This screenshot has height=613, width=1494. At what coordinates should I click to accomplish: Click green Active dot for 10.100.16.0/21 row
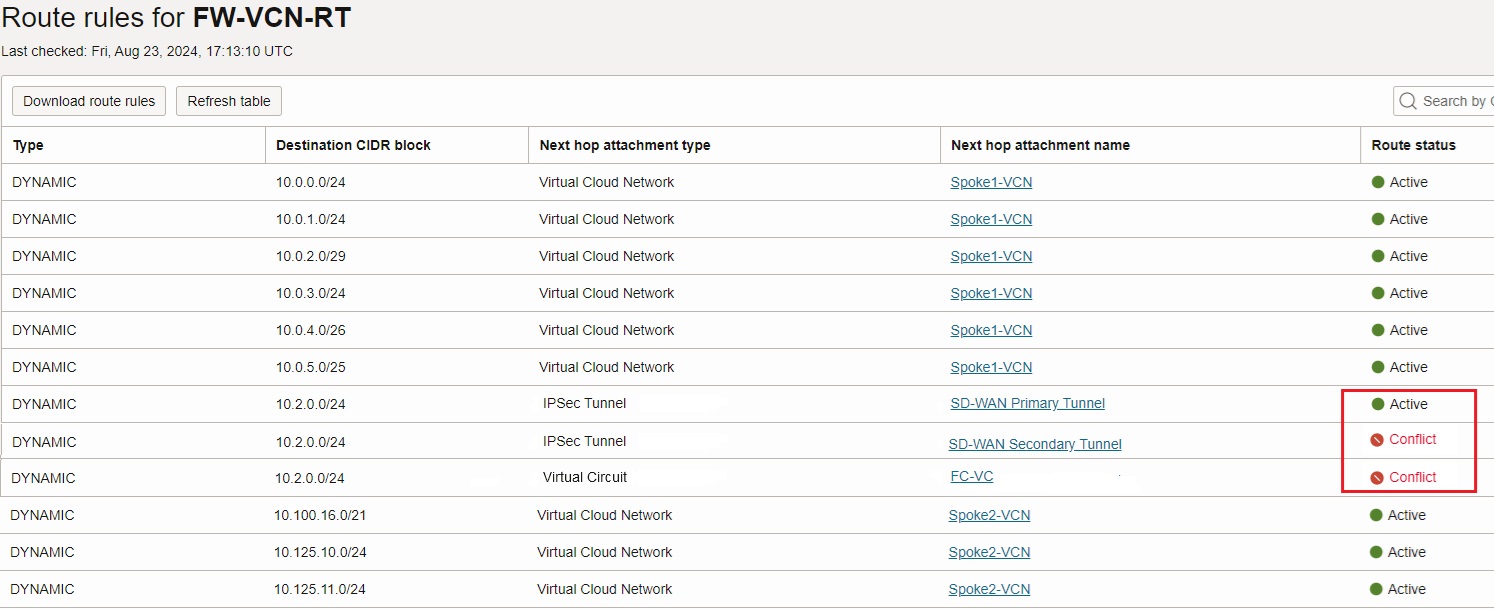tap(1376, 515)
